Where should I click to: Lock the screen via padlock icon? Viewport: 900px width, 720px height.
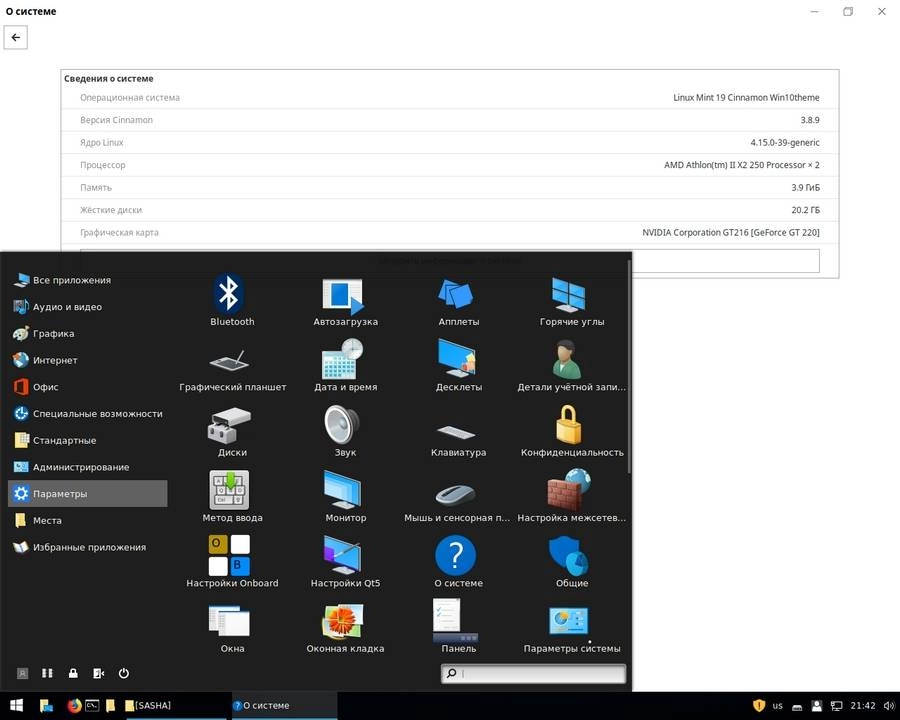pyautogui.click(x=73, y=673)
